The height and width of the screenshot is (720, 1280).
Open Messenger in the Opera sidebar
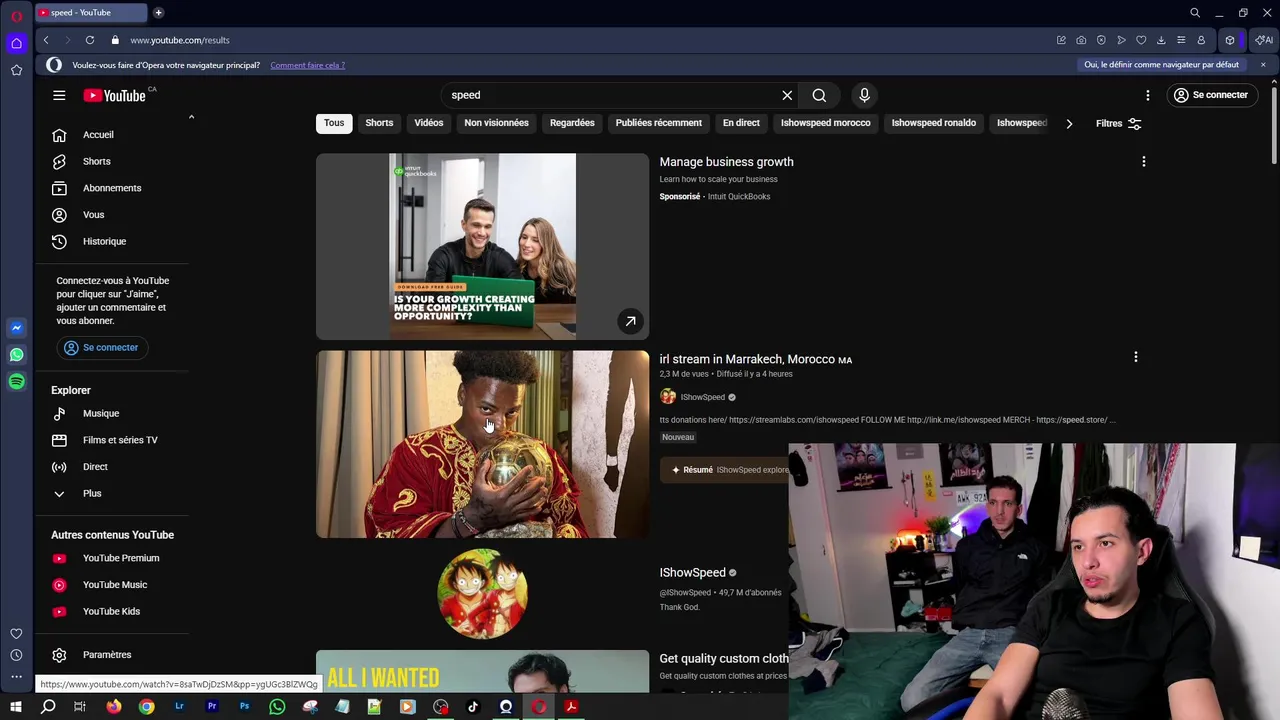pos(16,328)
